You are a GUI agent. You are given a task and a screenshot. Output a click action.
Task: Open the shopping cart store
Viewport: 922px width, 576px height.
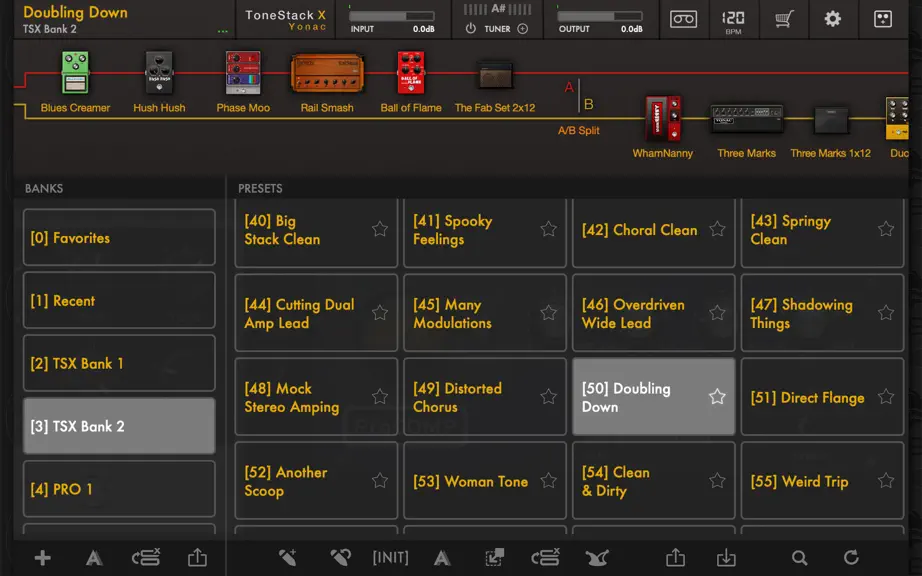783,19
